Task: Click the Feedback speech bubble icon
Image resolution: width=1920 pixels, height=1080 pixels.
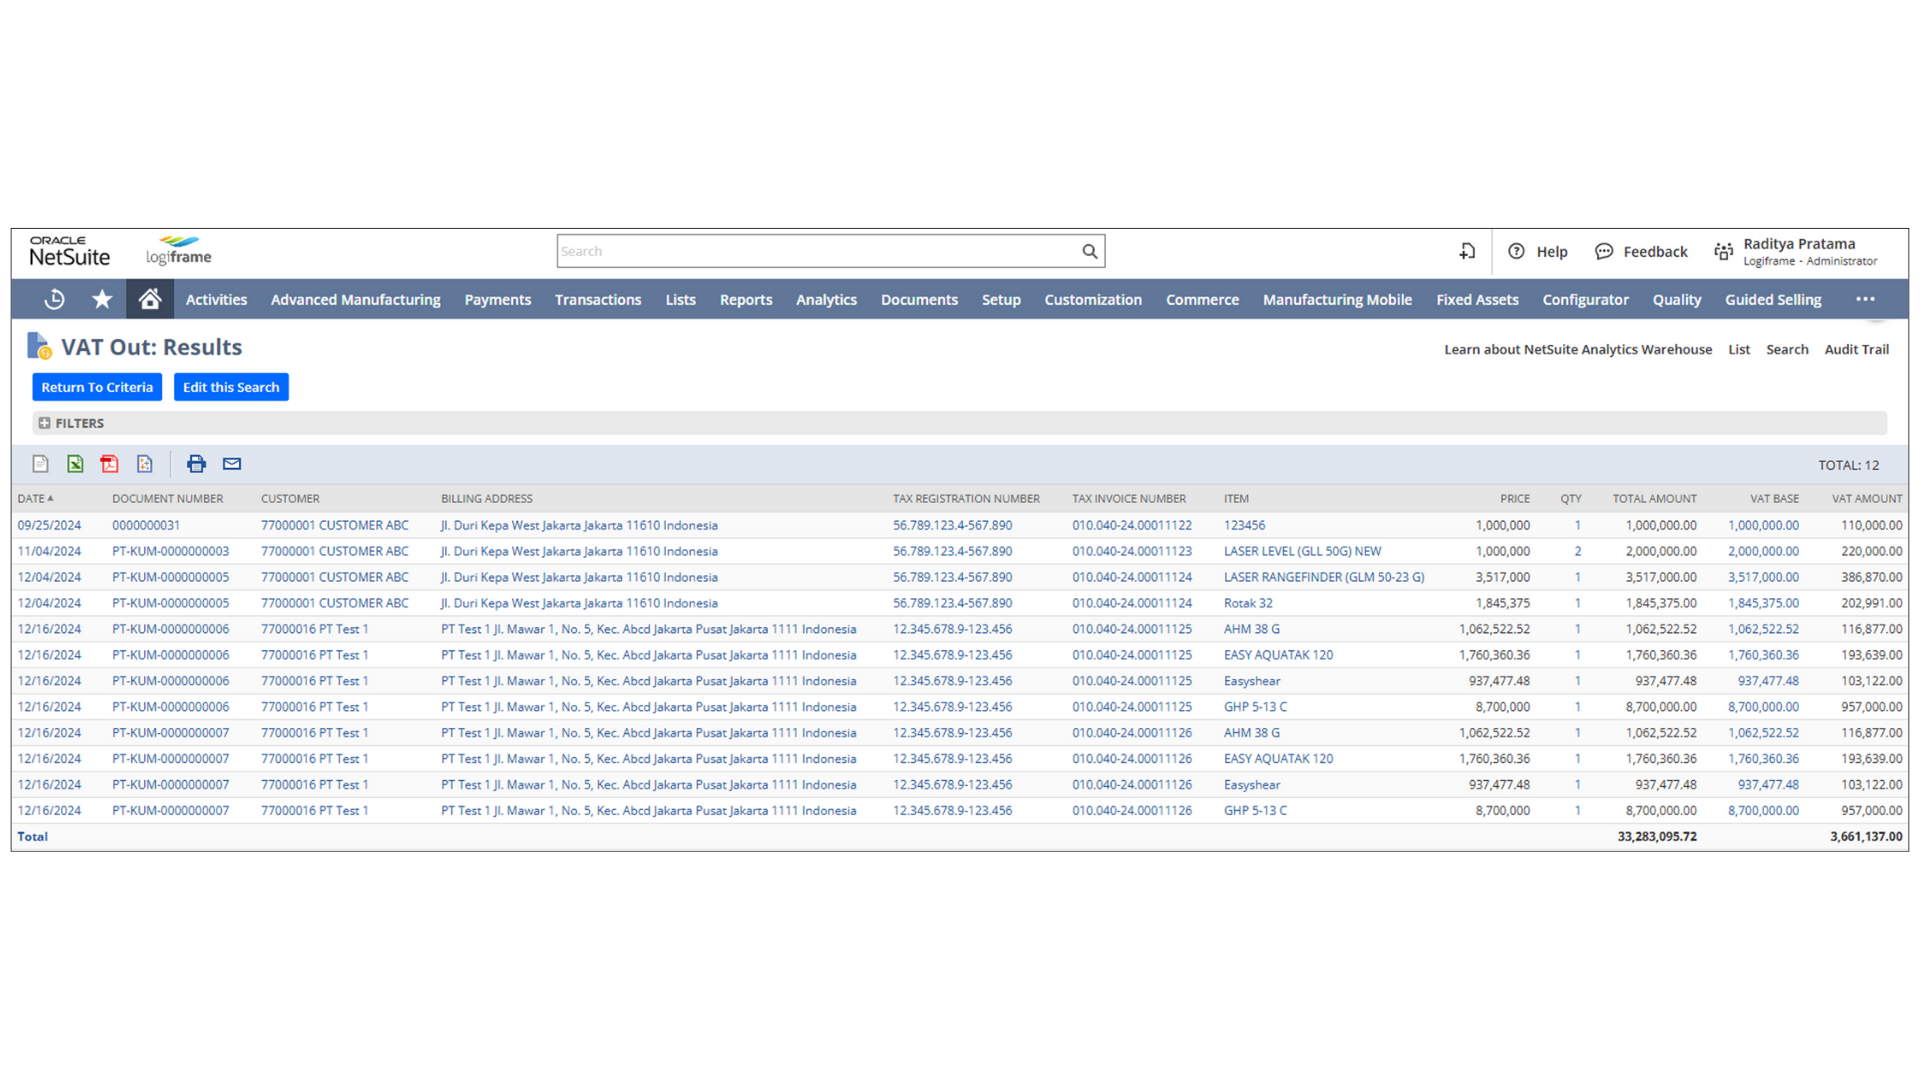Action: click(x=1604, y=251)
